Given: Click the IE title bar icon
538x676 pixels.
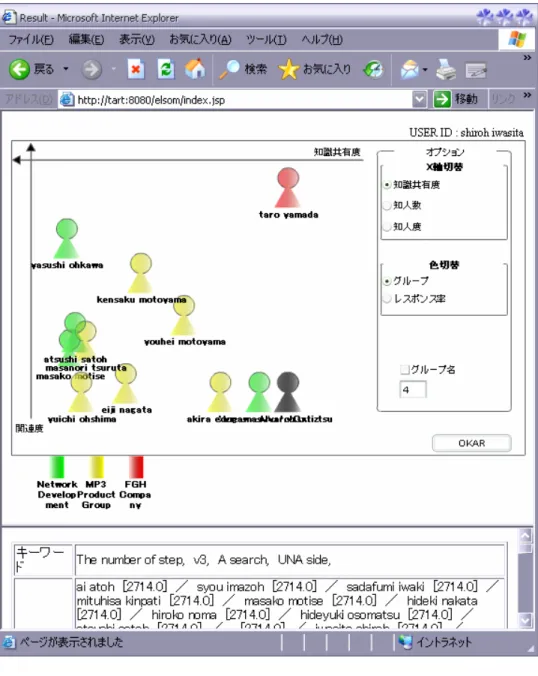Looking at the screenshot, I should (9, 17).
